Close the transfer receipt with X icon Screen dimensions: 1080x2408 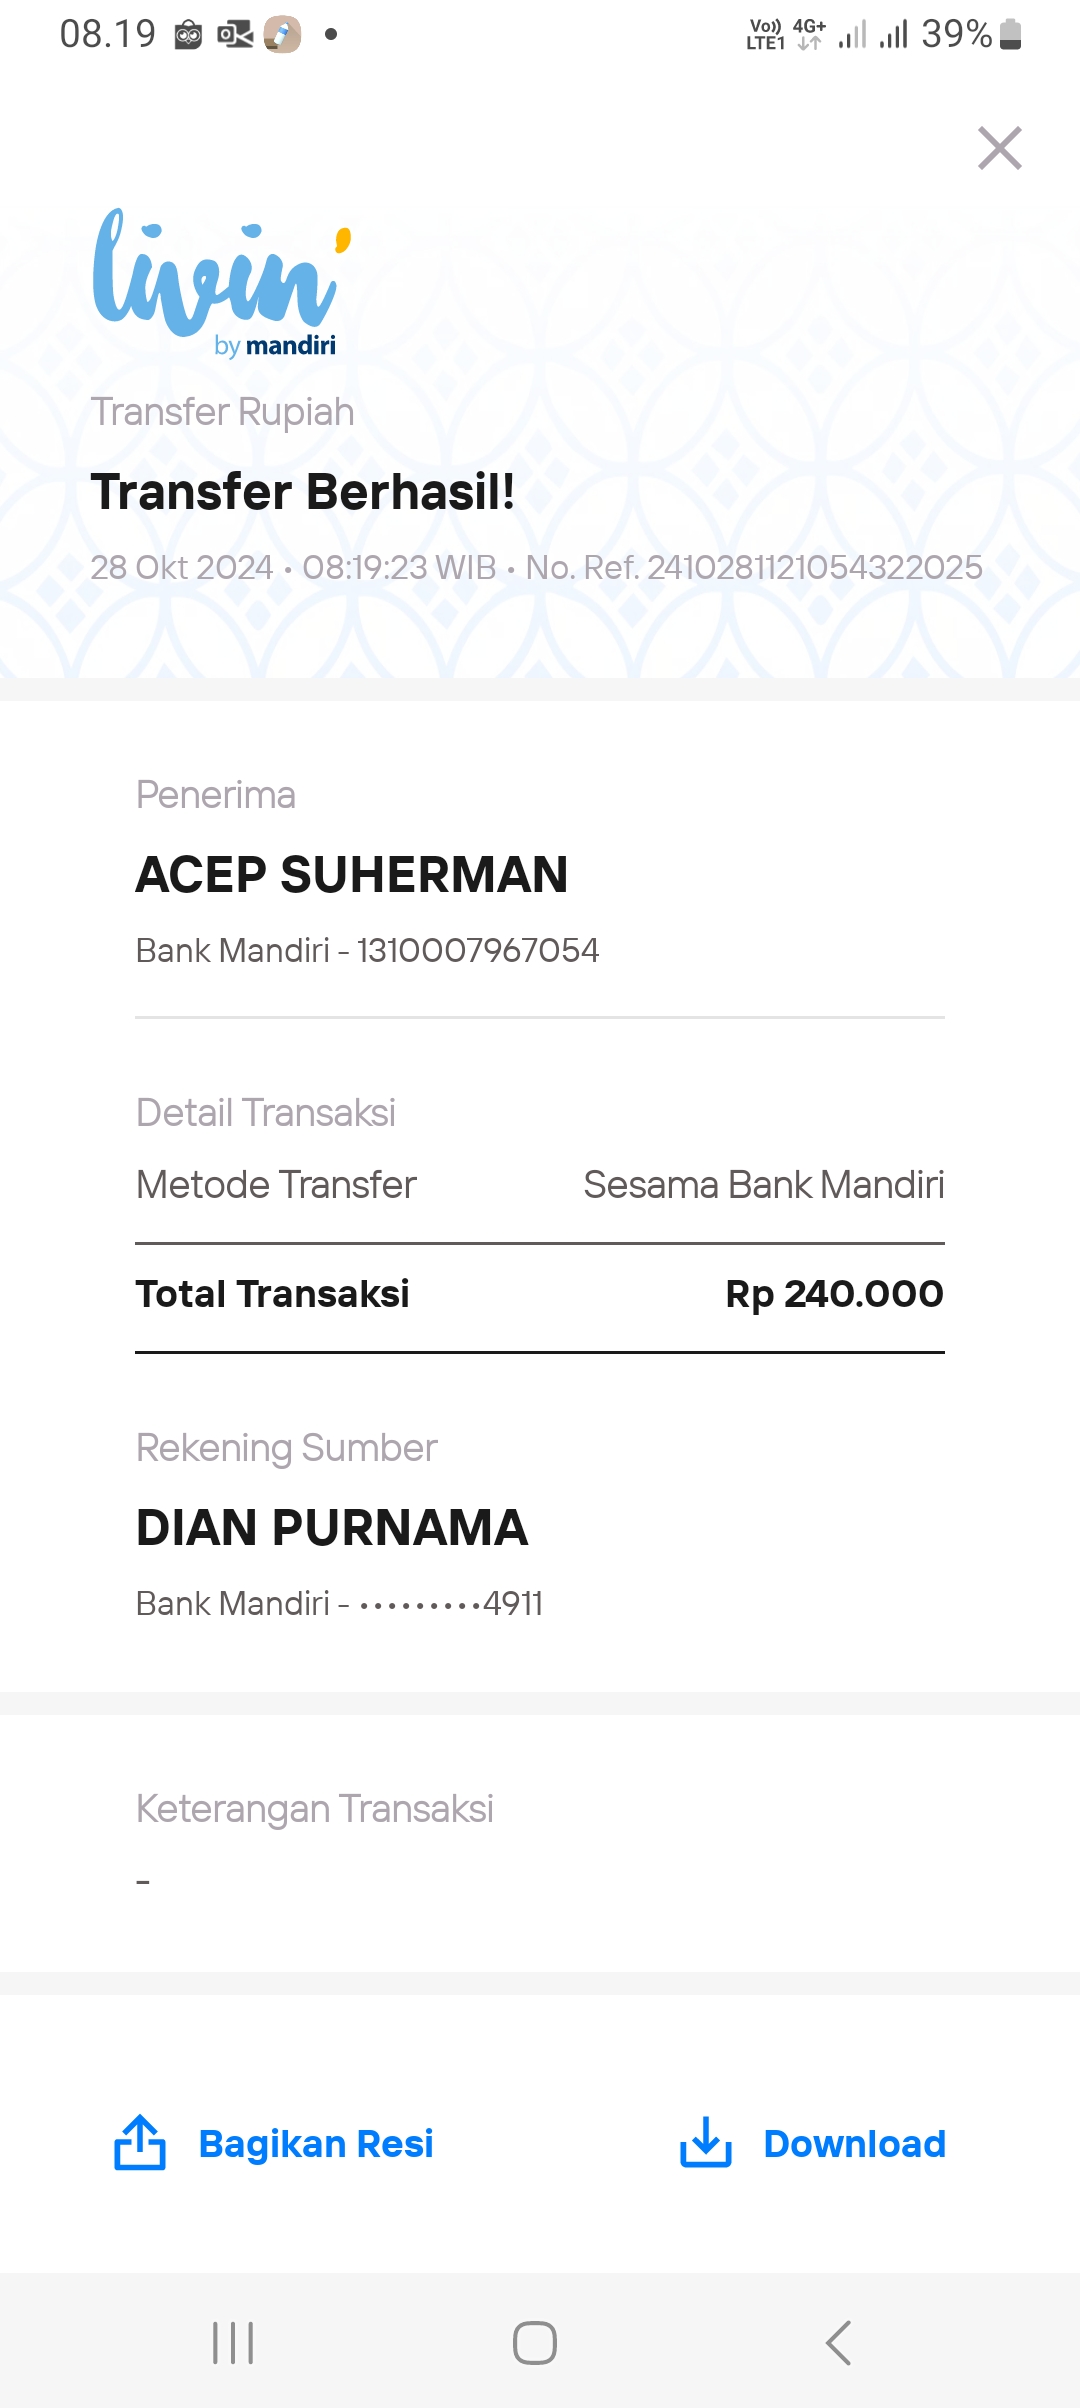click(x=999, y=149)
